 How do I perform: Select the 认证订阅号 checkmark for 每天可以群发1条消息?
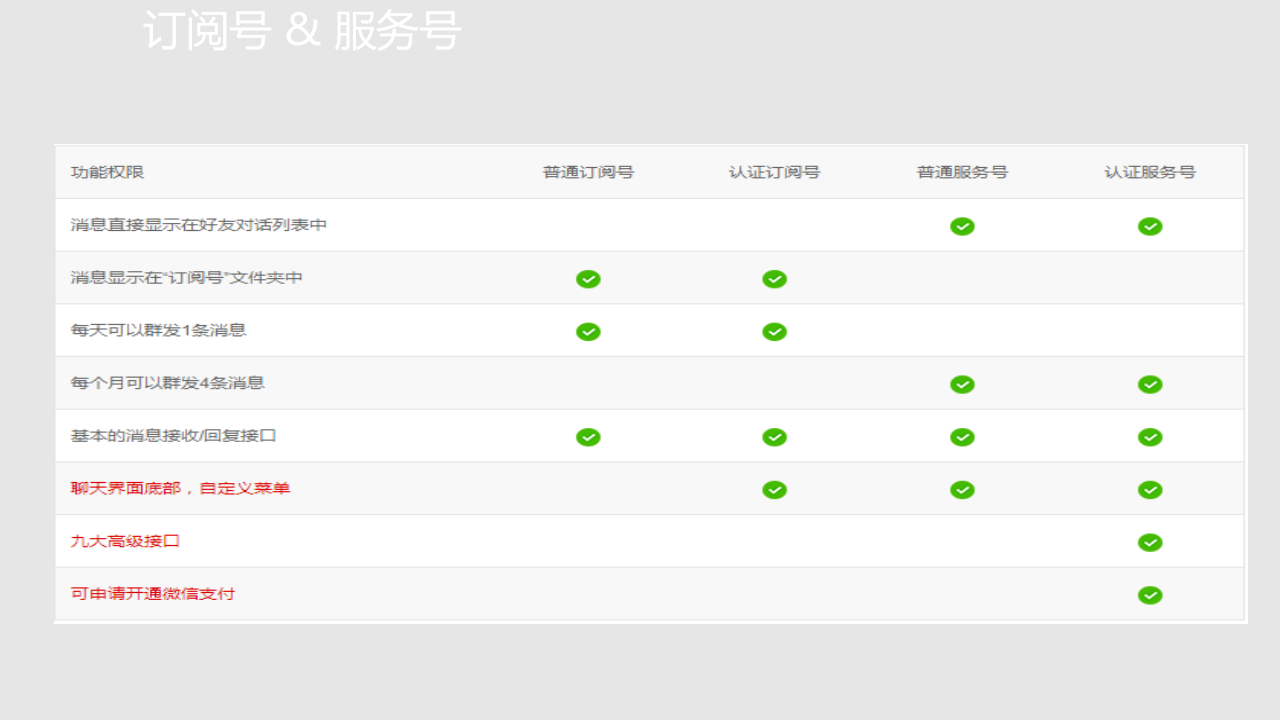(774, 331)
